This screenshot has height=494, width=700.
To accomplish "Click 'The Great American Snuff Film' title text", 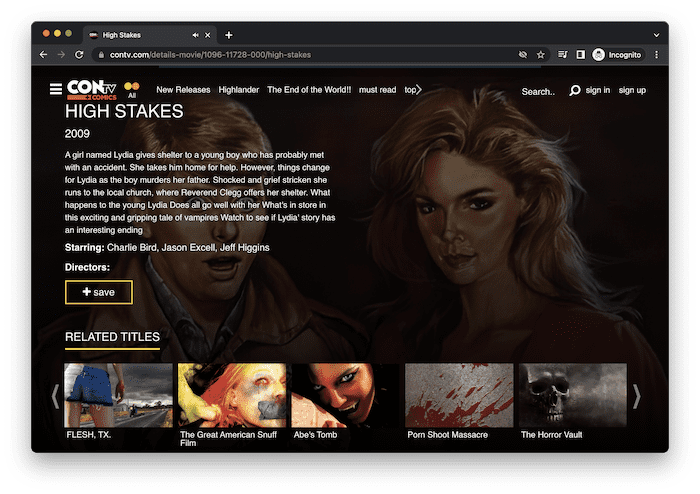I will pyautogui.click(x=228, y=439).
